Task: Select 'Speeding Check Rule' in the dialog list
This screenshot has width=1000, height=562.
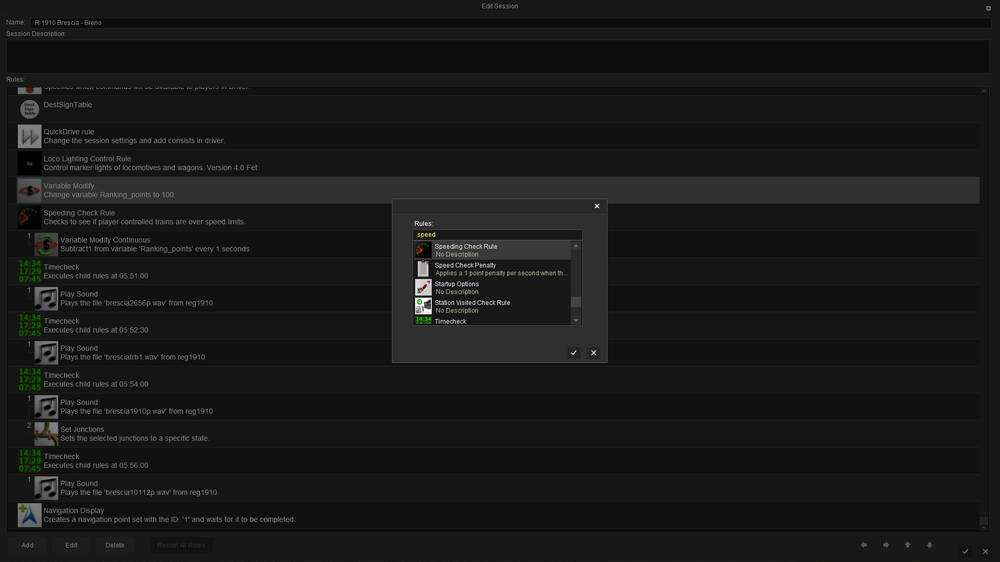Action: pyautogui.click(x=492, y=250)
